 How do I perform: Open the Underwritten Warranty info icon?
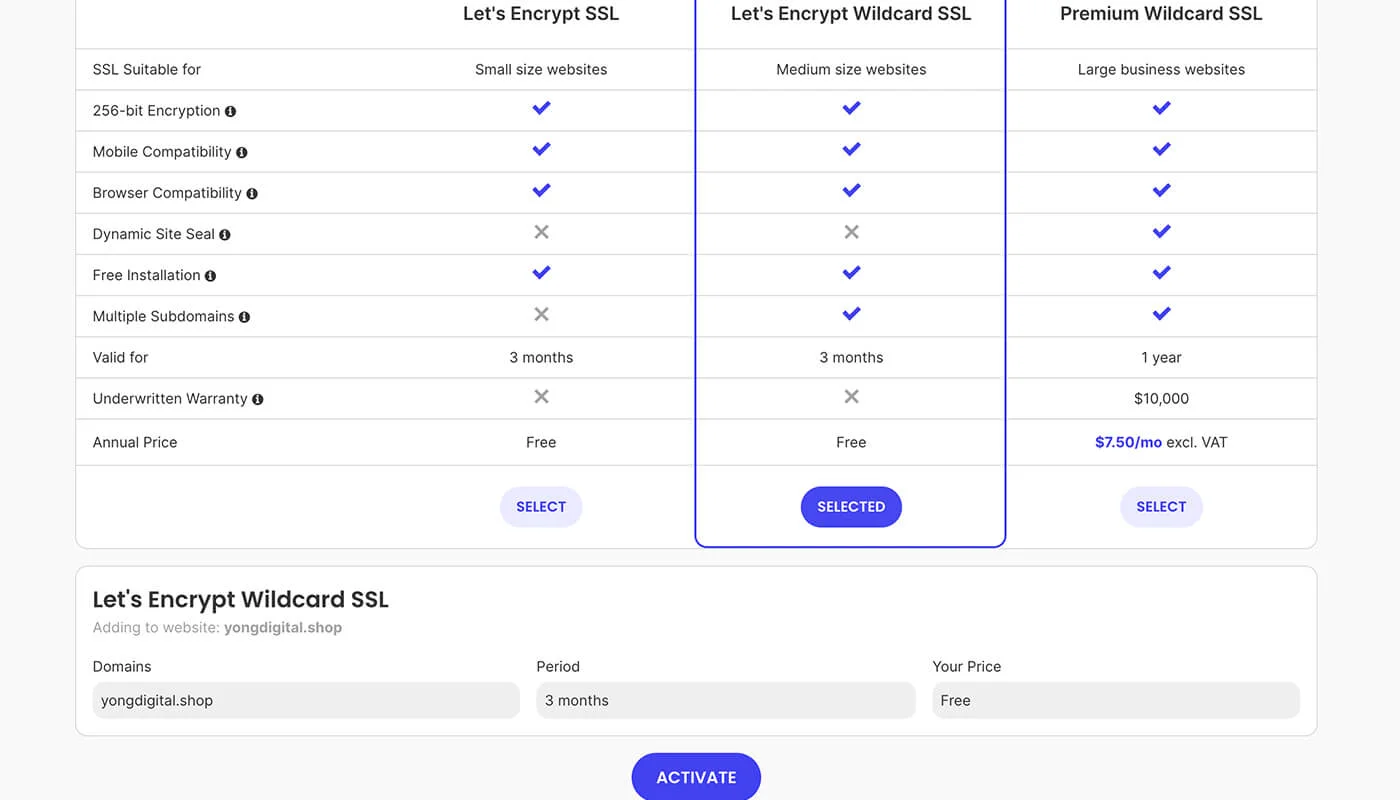[258, 398]
